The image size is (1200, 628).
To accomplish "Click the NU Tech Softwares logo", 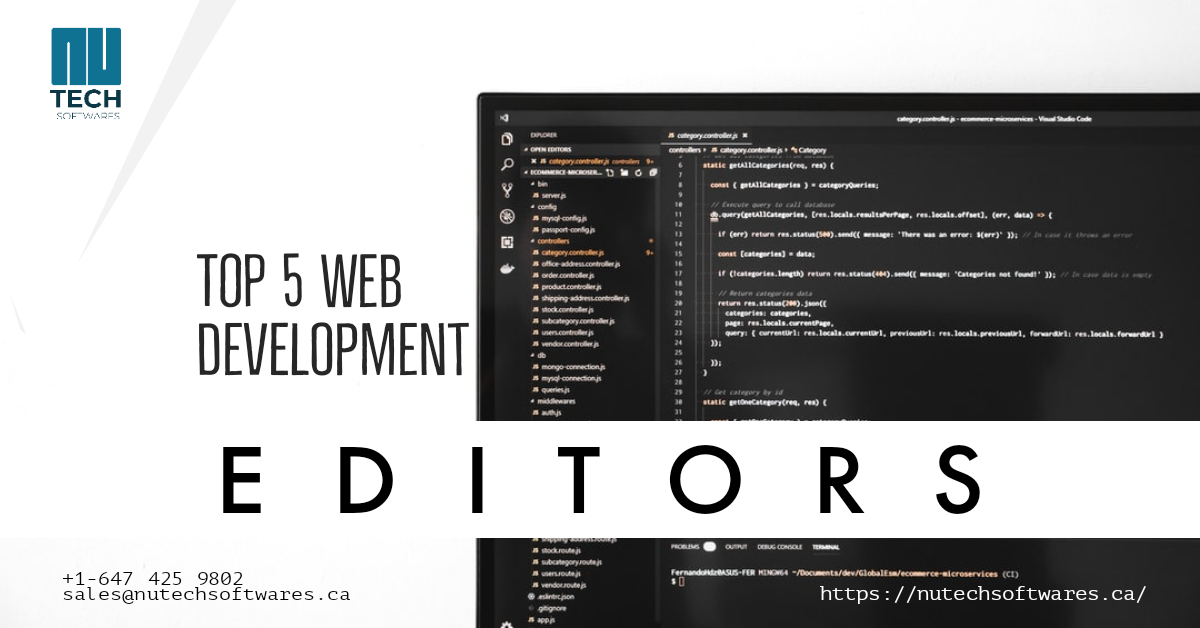I will click(x=86, y=74).
